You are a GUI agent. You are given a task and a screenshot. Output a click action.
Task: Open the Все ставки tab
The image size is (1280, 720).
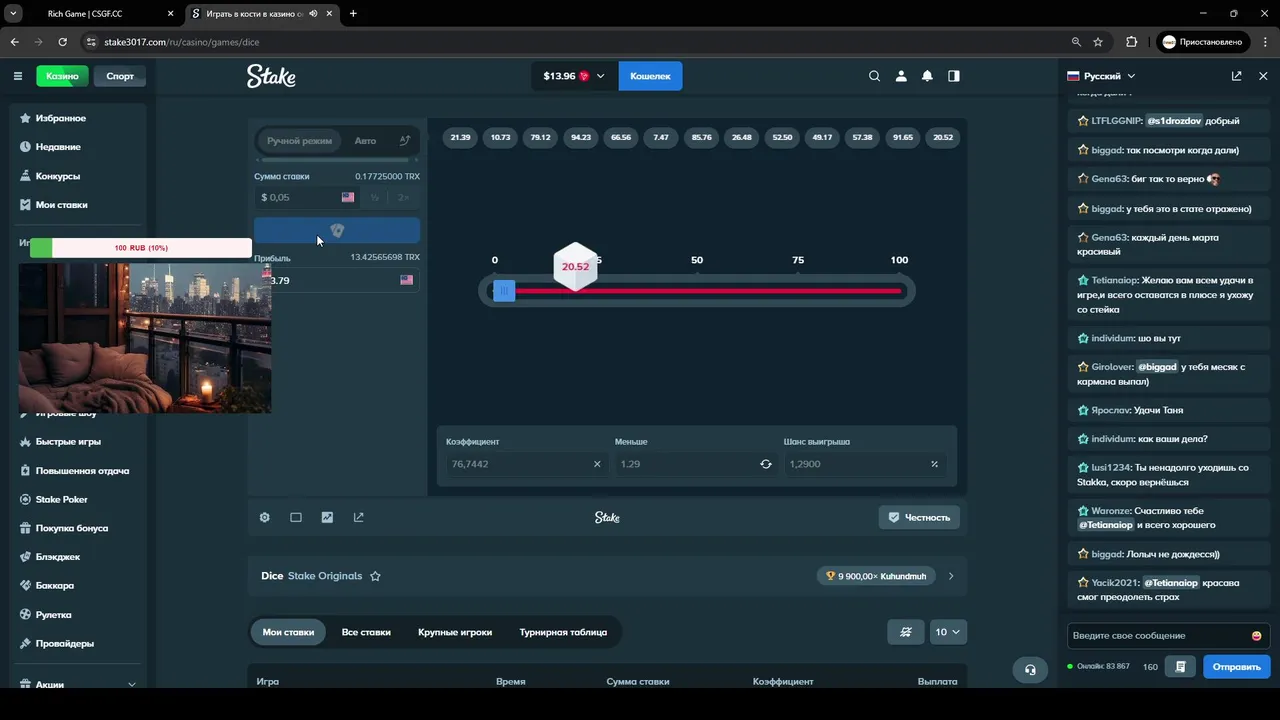pos(366,632)
